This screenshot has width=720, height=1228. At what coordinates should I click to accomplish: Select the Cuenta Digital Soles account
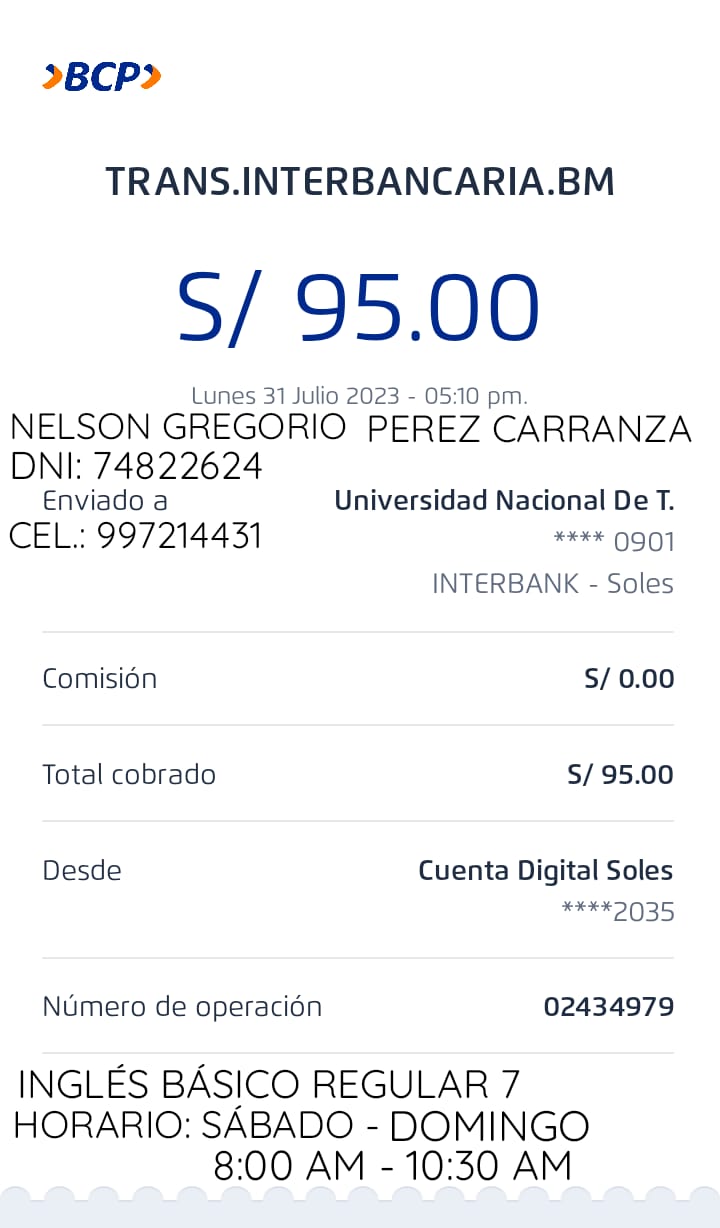[545, 870]
